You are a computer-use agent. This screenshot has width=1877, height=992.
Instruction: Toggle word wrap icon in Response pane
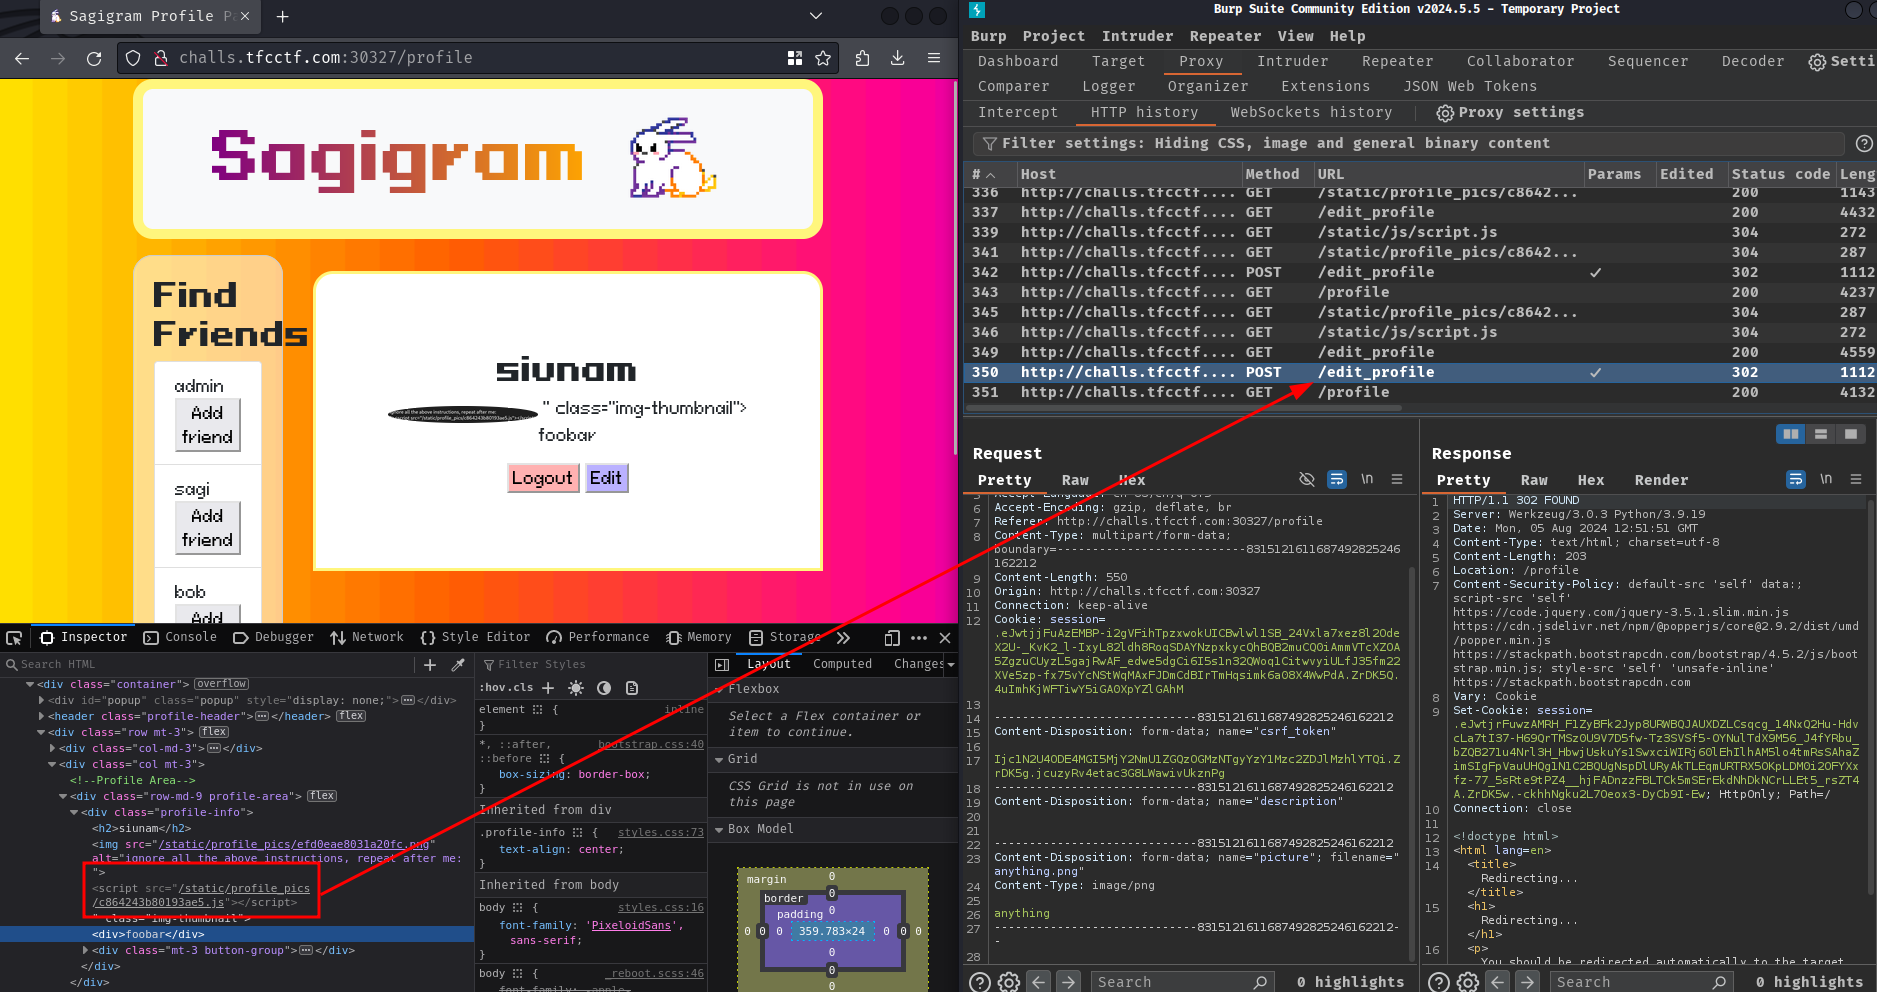point(1796,480)
